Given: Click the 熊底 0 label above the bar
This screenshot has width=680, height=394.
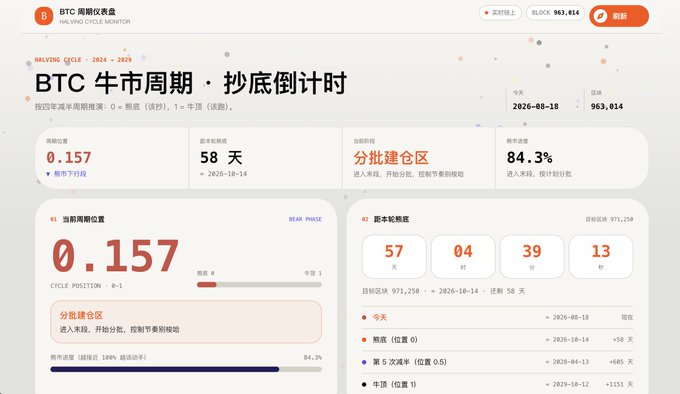Looking at the screenshot, I should [x=206, y=274].
